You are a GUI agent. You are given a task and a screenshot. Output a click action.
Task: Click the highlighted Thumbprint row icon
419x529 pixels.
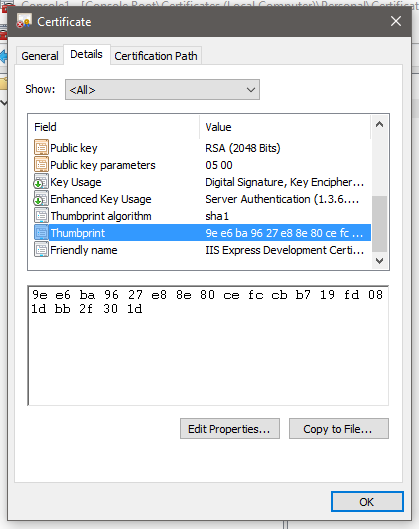[41, 233]
